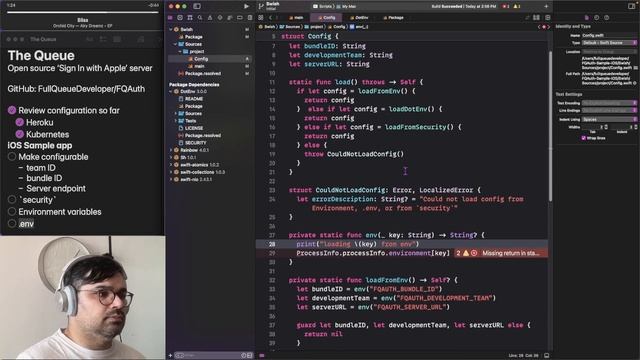Uncheck 'Review configuration so far' item
640x360 pixels.
[x=12, y=110]
